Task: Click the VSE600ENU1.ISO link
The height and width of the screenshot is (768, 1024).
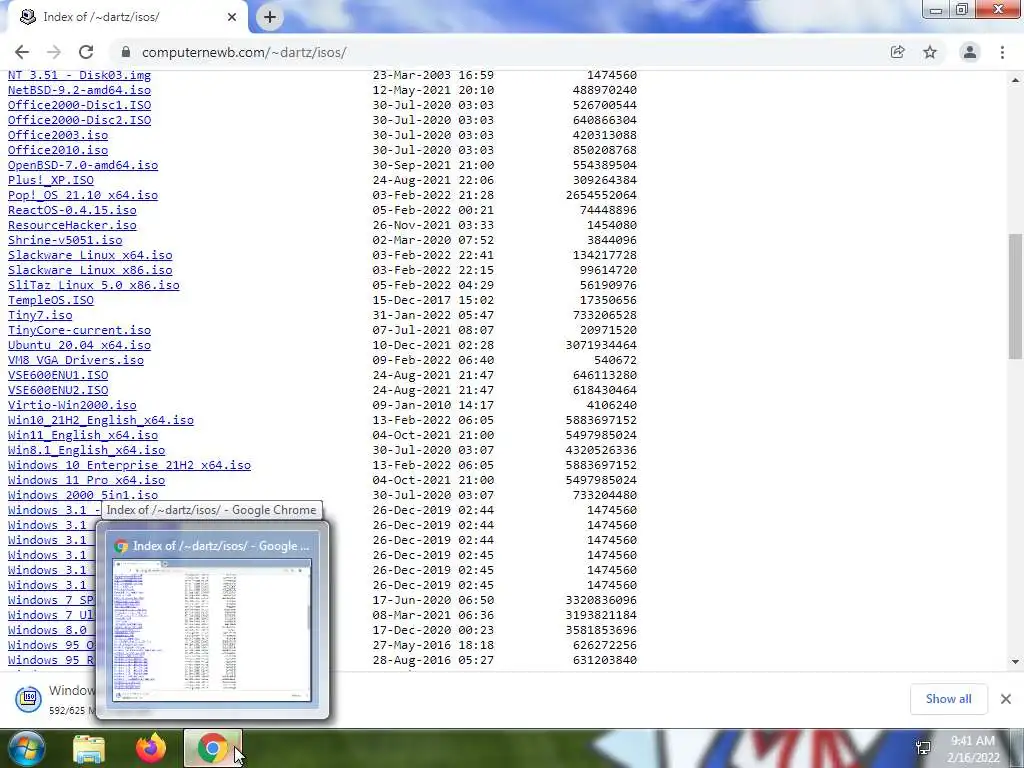Action: point(58,376)
